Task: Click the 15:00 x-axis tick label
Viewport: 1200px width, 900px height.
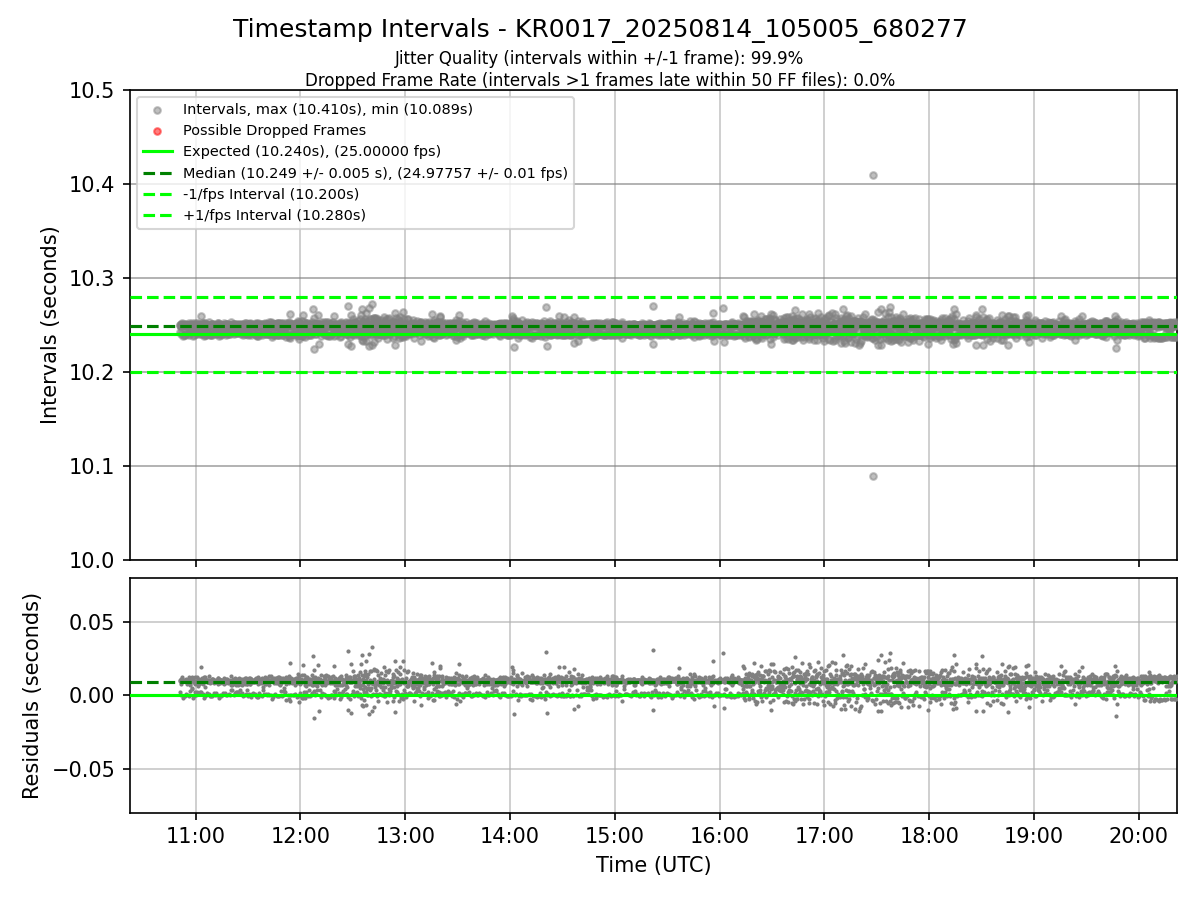Action: (615, 835)
